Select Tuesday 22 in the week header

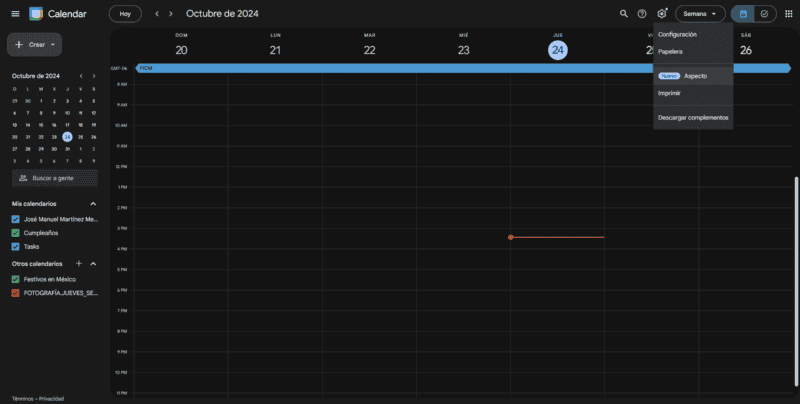coord(369,50)
